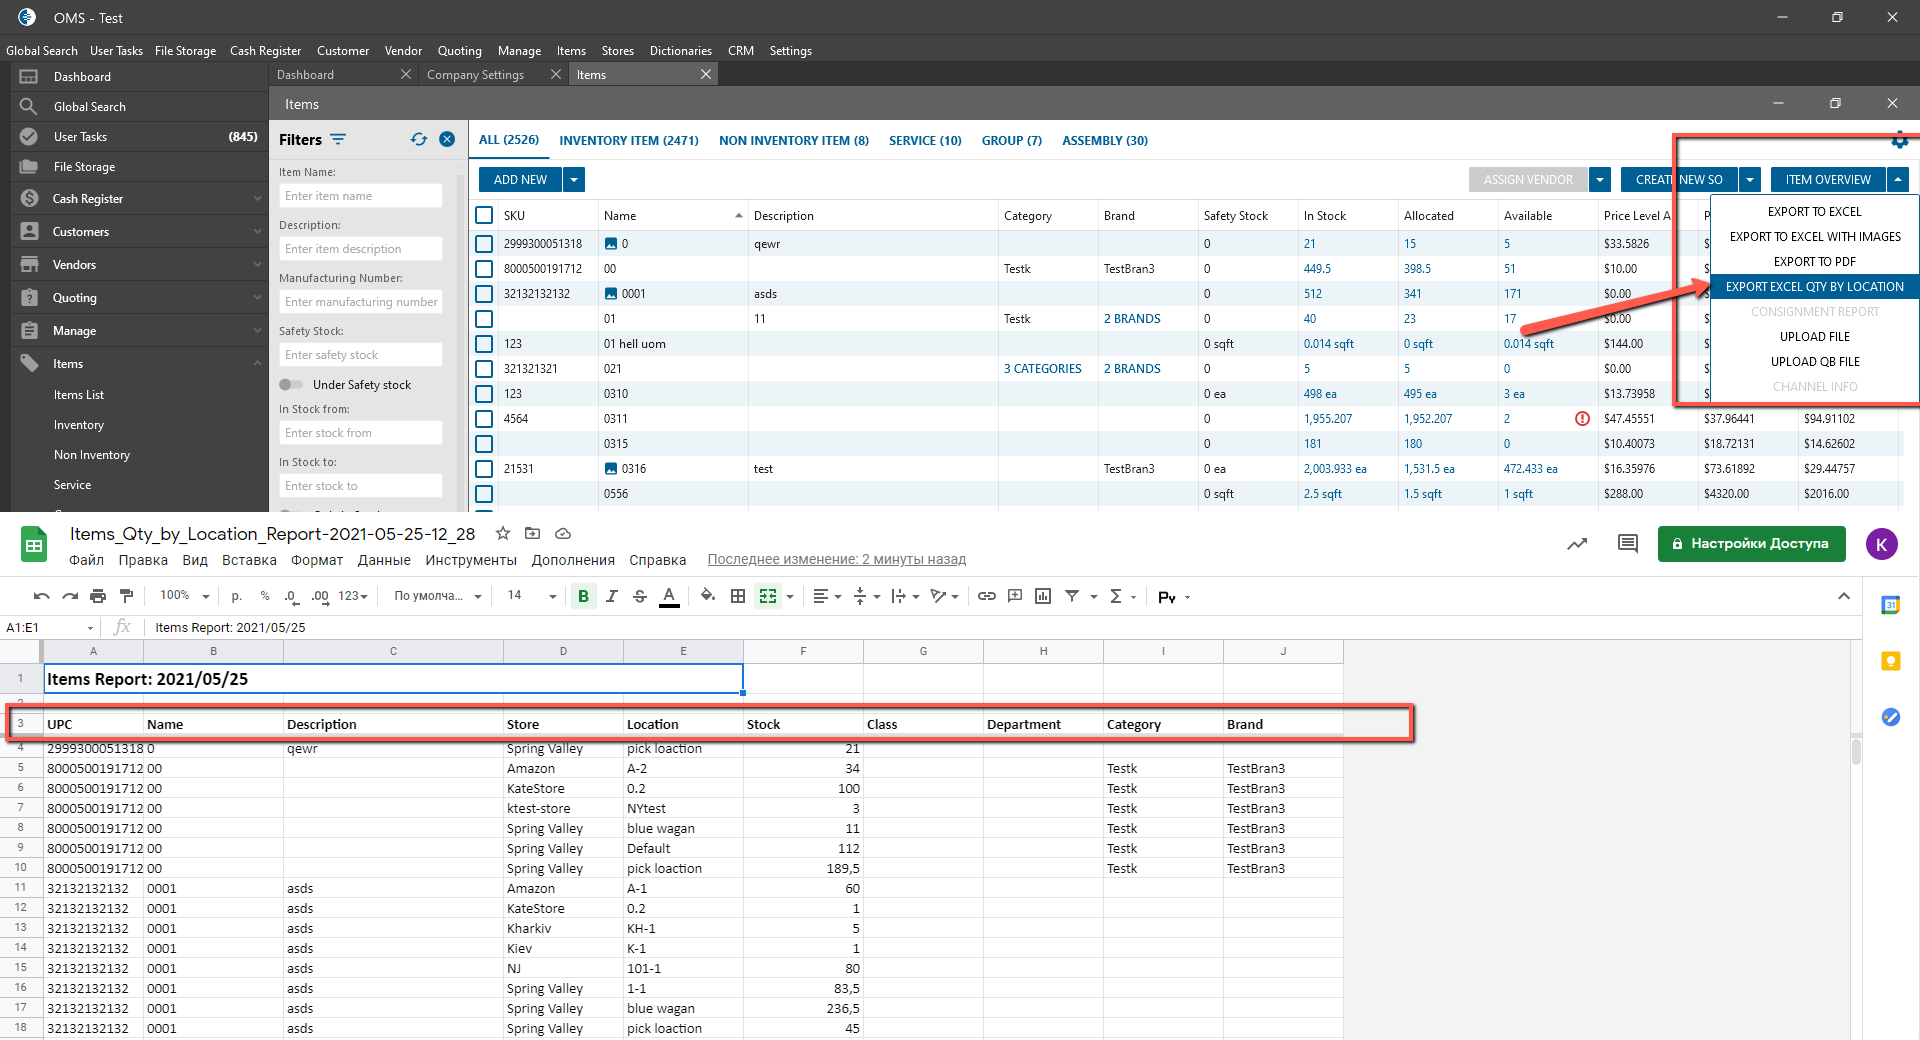
Task: Expand the Cash Register sidebar section
Action: tap(257, 199)
